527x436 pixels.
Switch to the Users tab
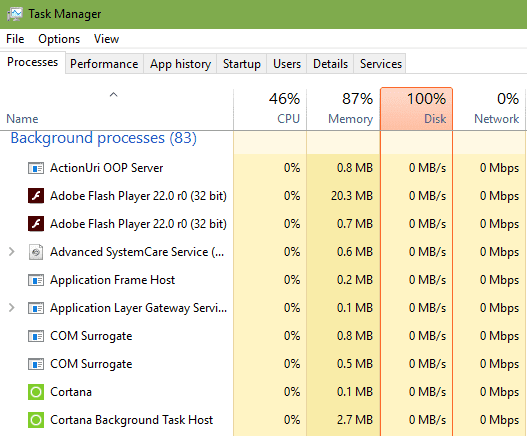click(287, 64)
